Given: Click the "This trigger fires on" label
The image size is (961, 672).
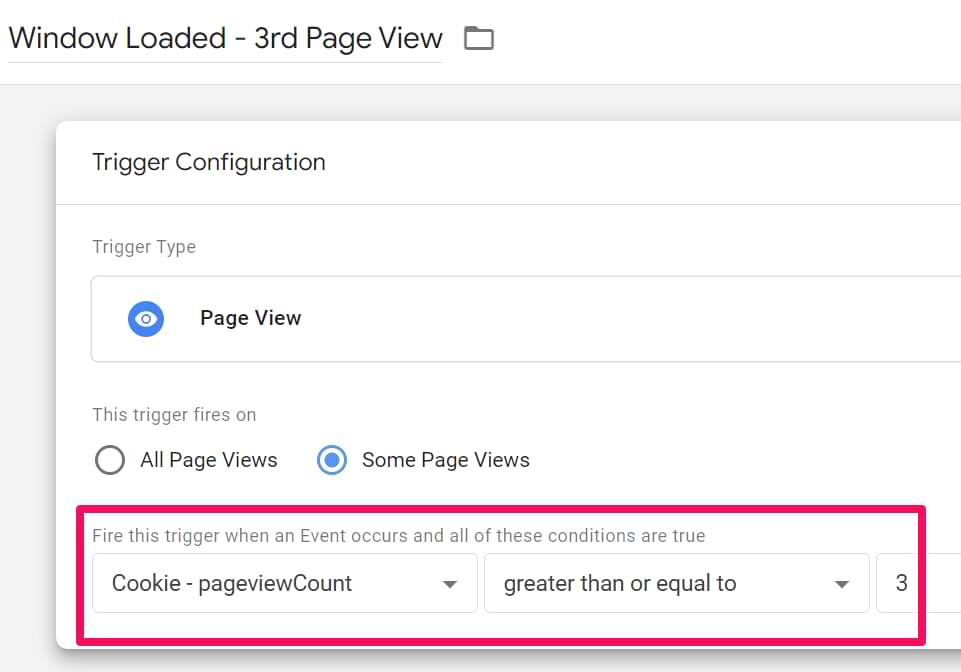Looking at the screenshot, I should point(174,414).
